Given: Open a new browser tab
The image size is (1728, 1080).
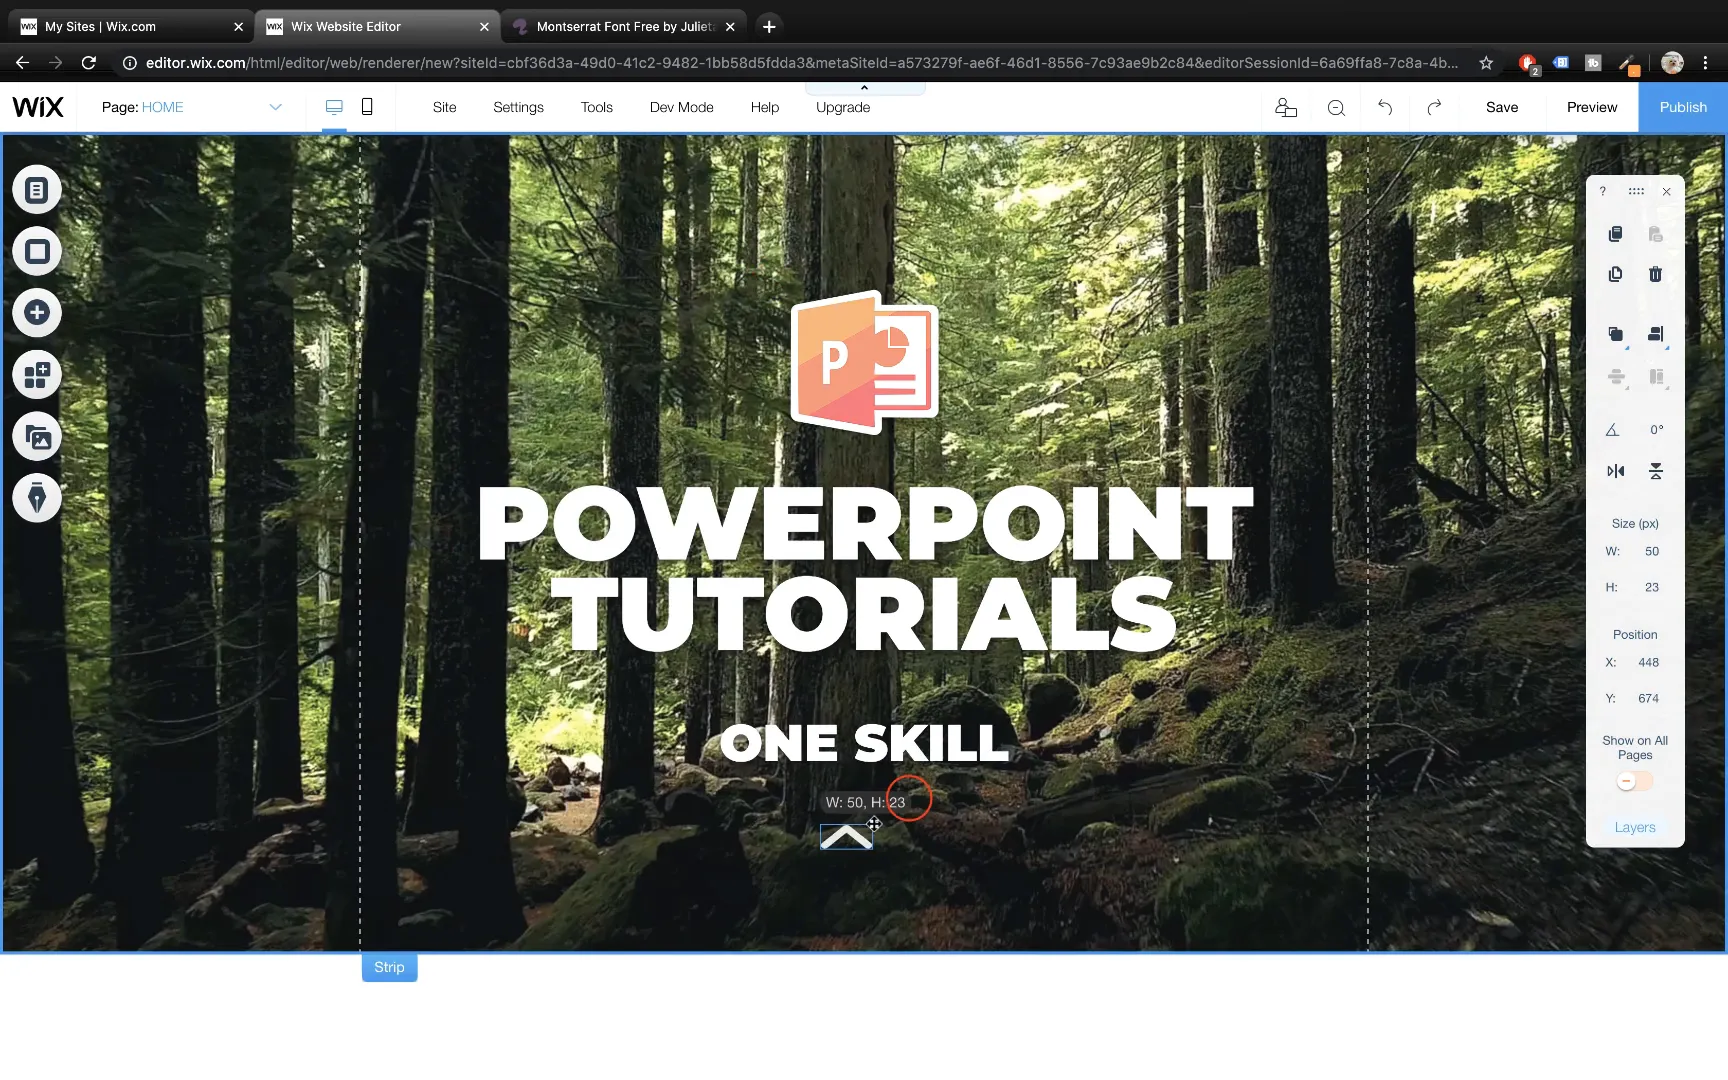Looking at the screenshot, I should coord(769,27).
